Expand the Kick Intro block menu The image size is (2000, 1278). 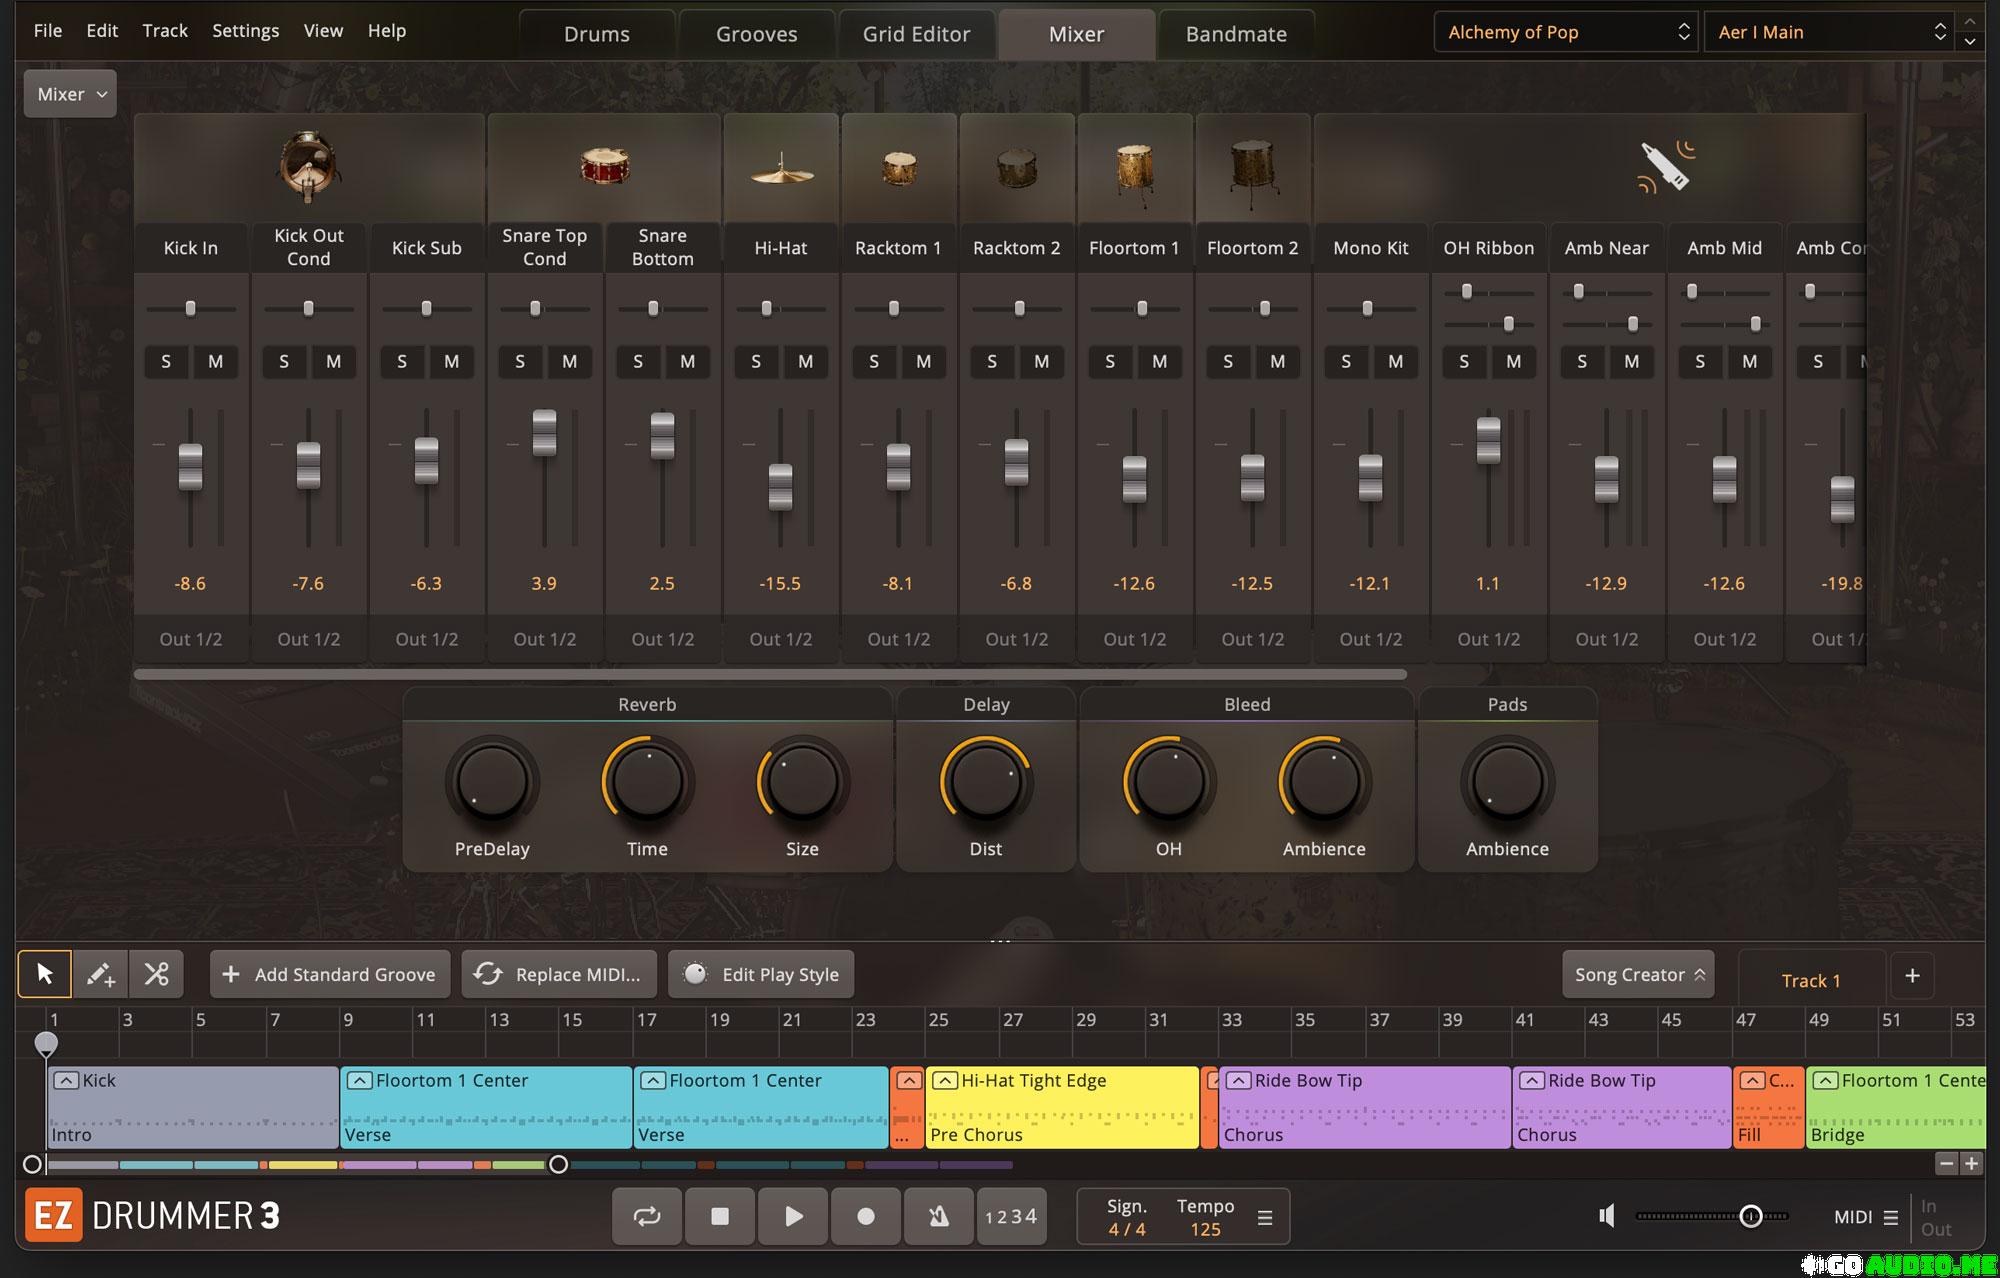click(x=66, y=1081)
